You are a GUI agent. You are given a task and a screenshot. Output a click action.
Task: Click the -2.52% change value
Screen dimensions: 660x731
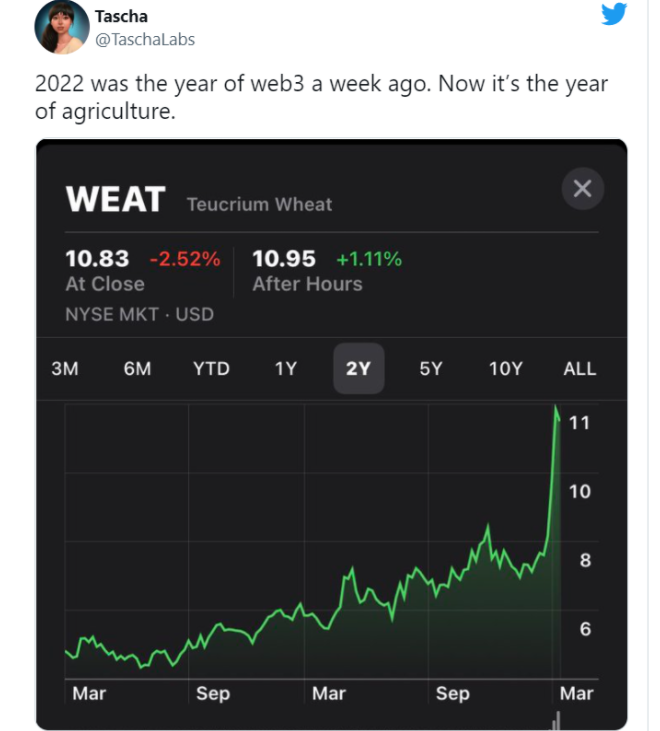pos(185,259)
